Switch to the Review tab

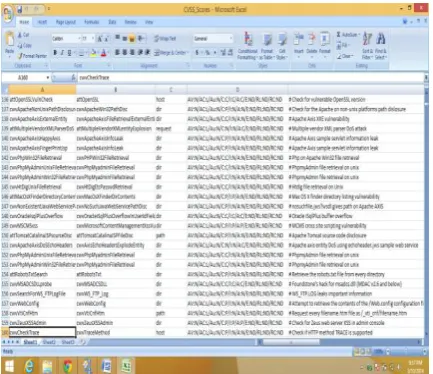[x=130, y=22]
